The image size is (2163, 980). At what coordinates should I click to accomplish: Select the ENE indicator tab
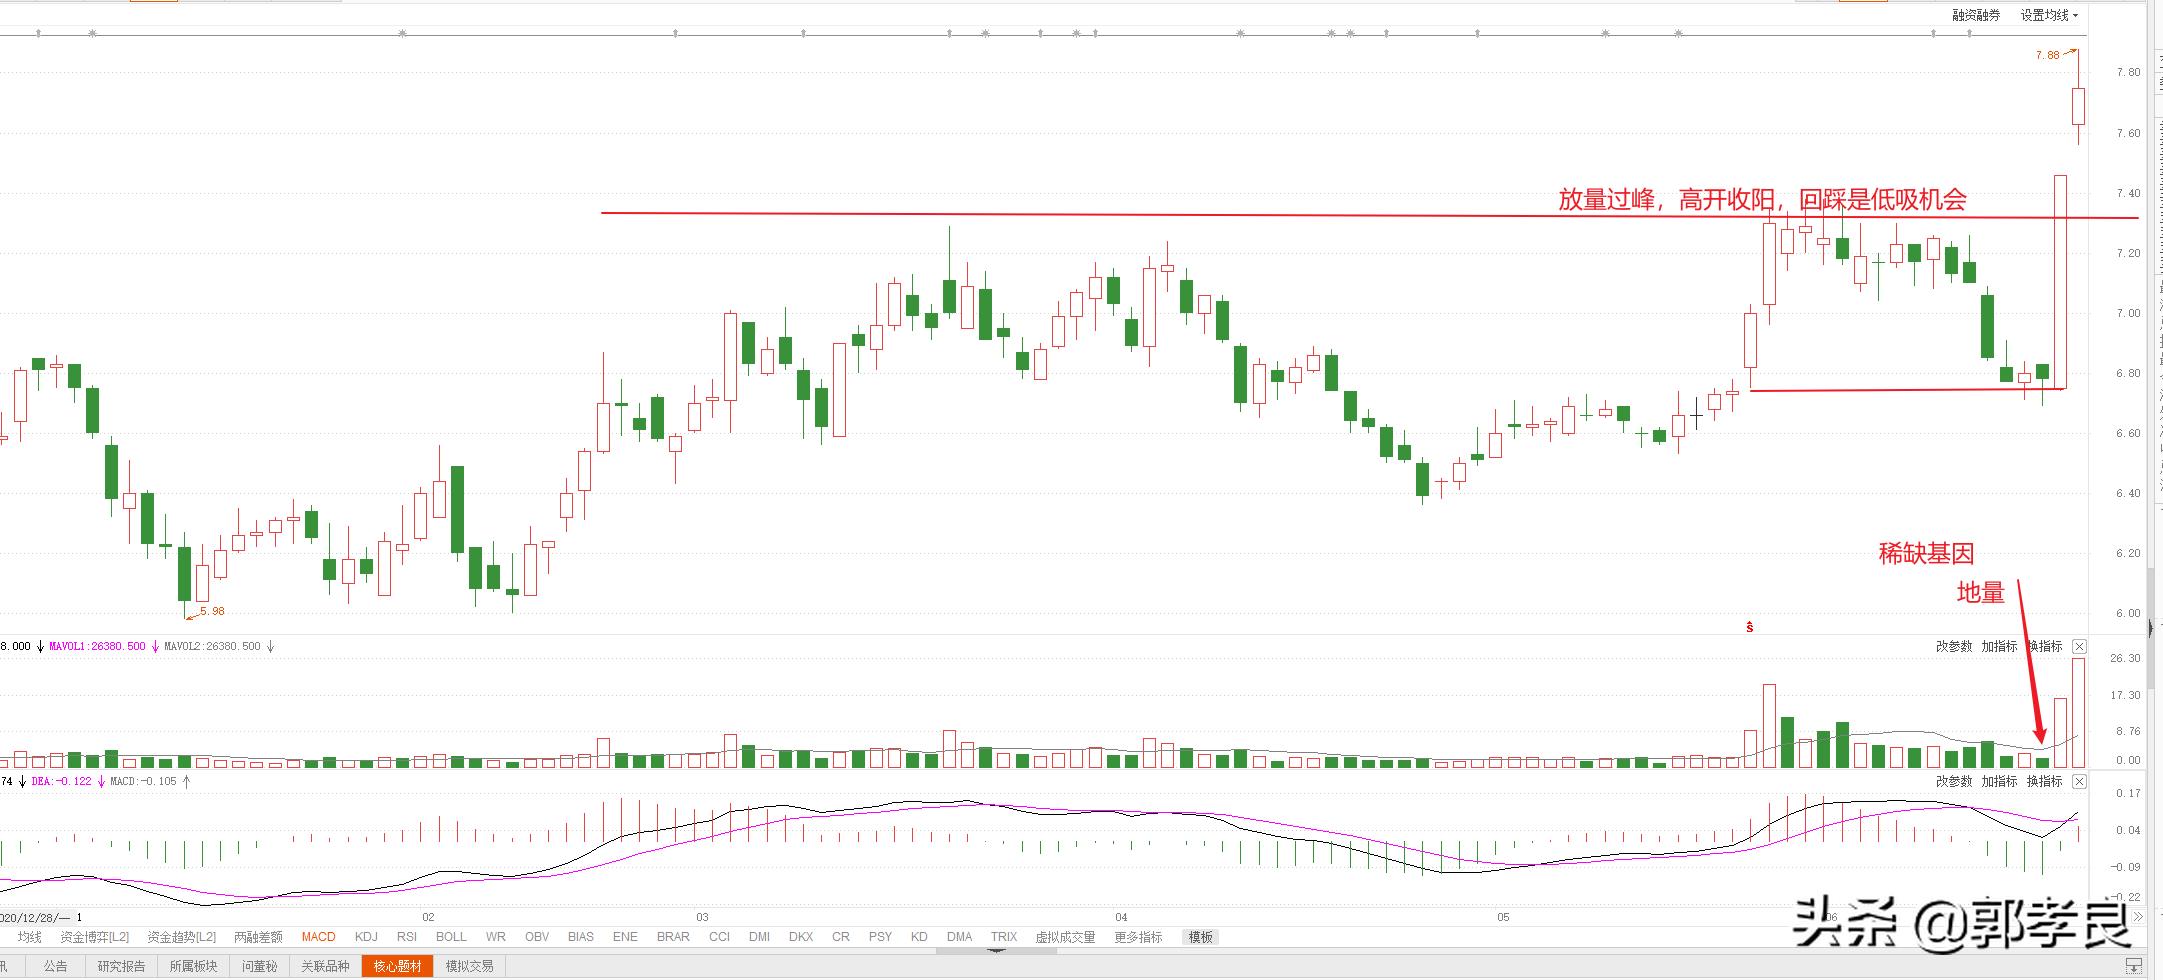[x=625, y=937]
